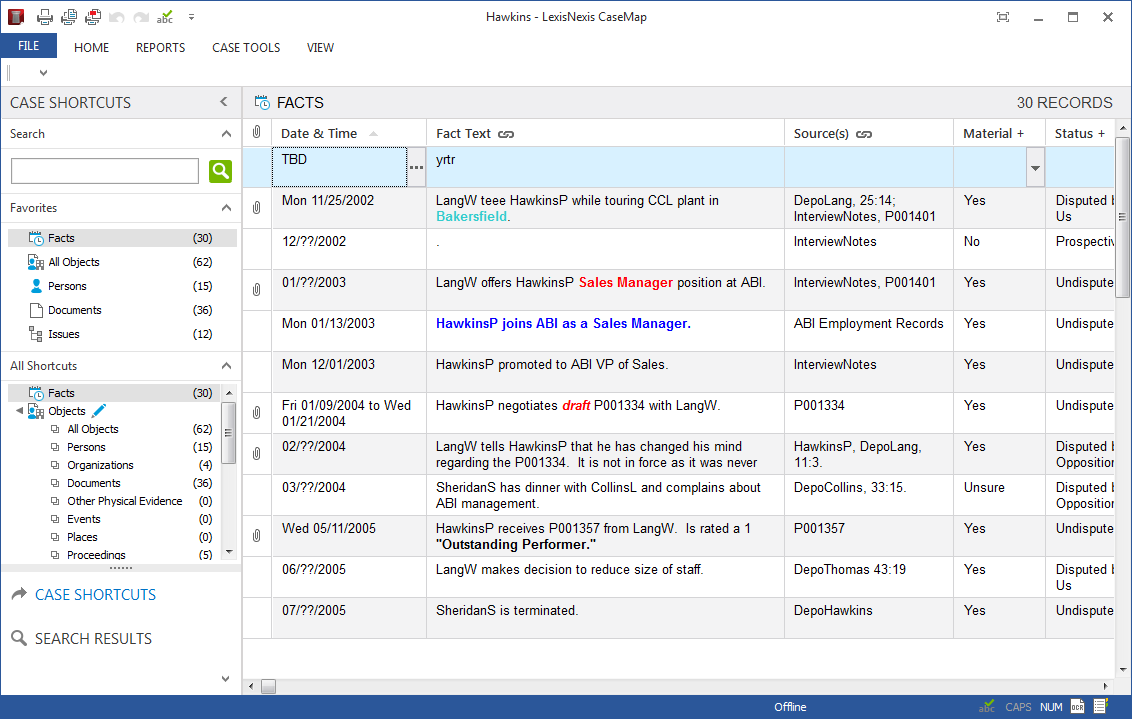The image size is (1132, 719).
Task: Switch to the REPORTS ribbon tab
Action: coord(160,48)
